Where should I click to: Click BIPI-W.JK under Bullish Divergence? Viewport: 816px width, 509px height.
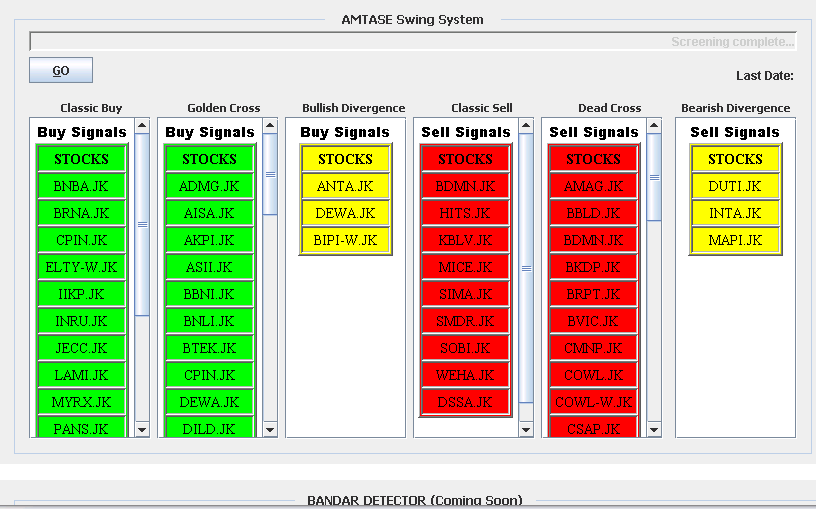tap(345, 240)
